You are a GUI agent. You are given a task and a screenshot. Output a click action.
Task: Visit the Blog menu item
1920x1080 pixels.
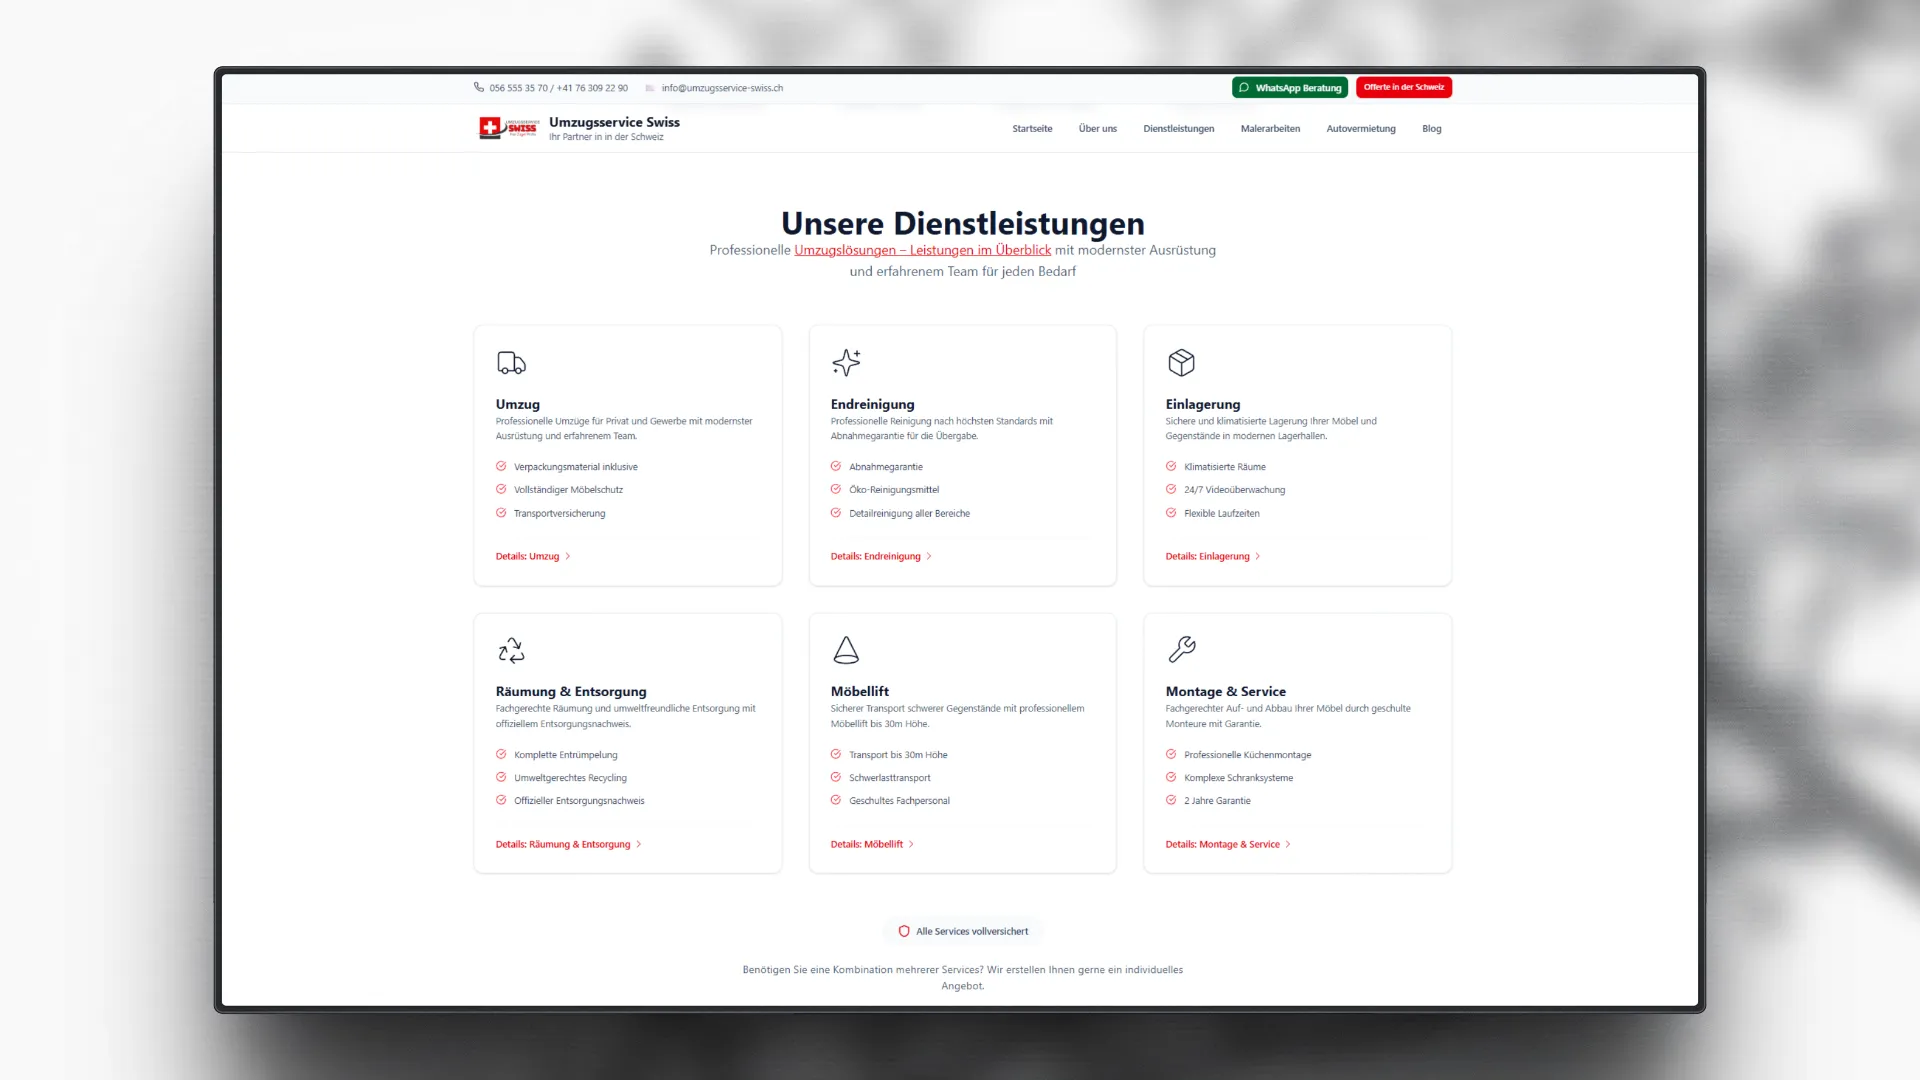(1432, 128)
